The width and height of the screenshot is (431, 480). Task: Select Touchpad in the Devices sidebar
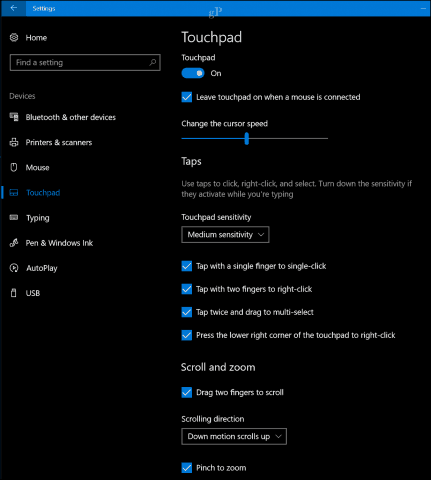coord(43,193)
